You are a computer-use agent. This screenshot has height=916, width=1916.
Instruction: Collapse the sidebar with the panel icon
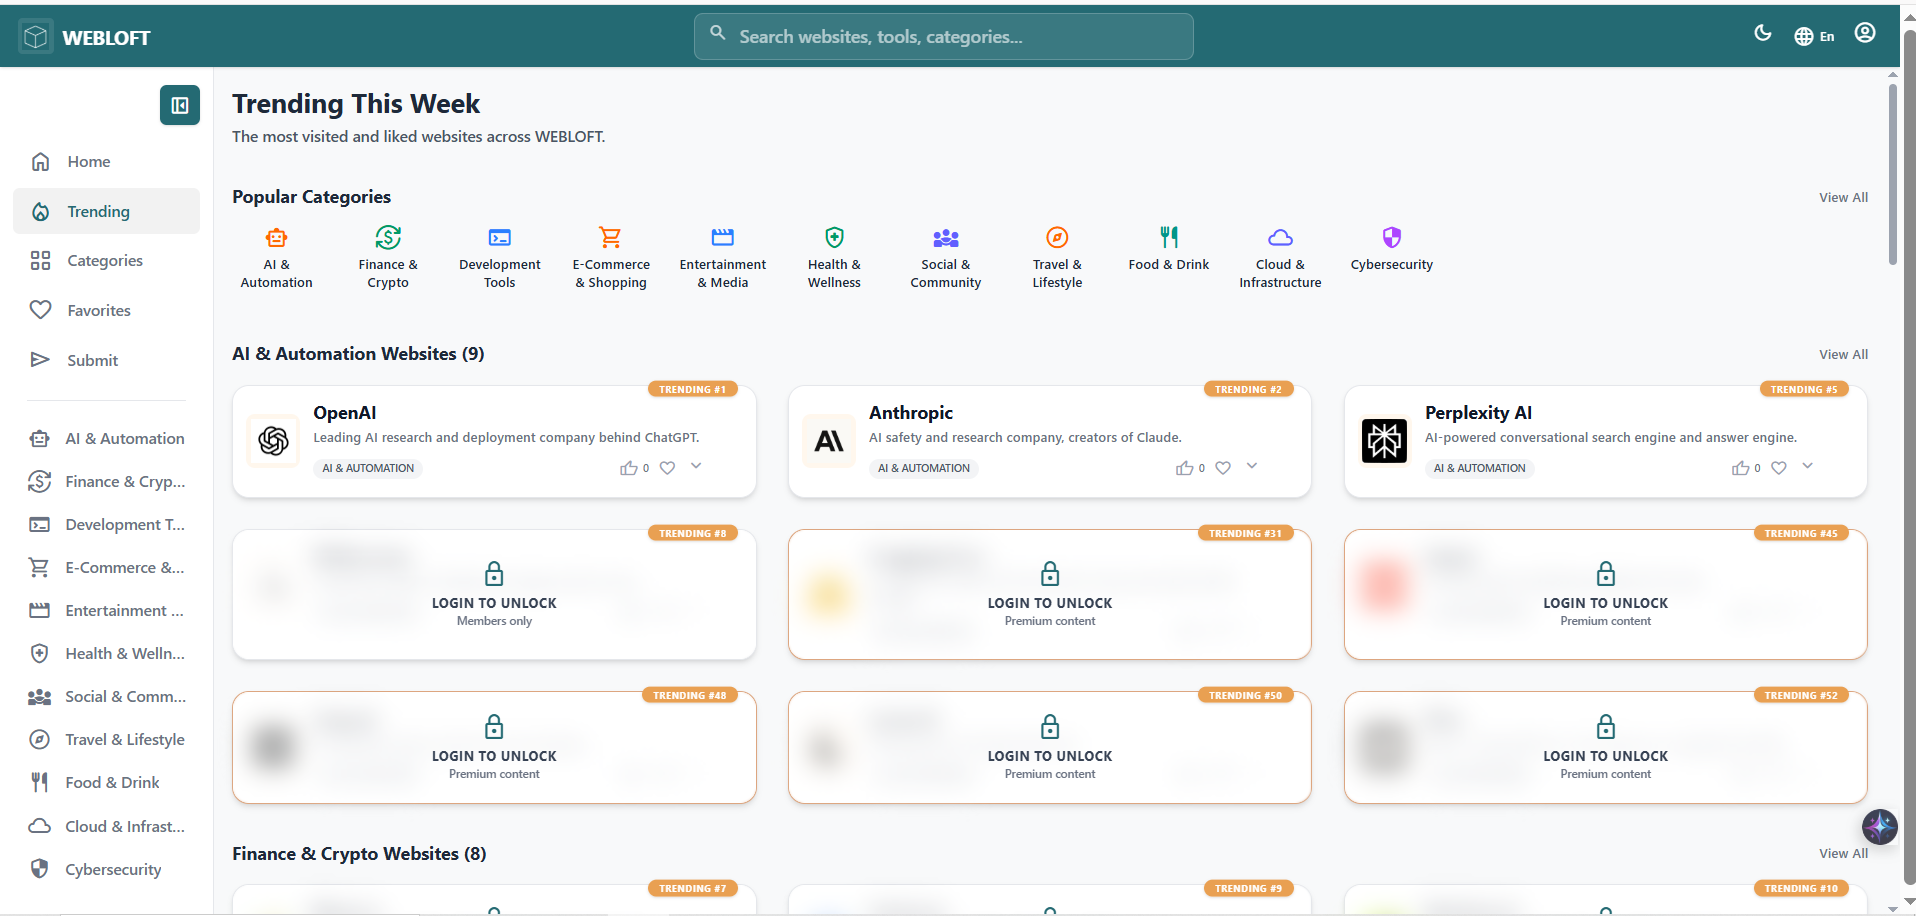click(x=179, y=105)
